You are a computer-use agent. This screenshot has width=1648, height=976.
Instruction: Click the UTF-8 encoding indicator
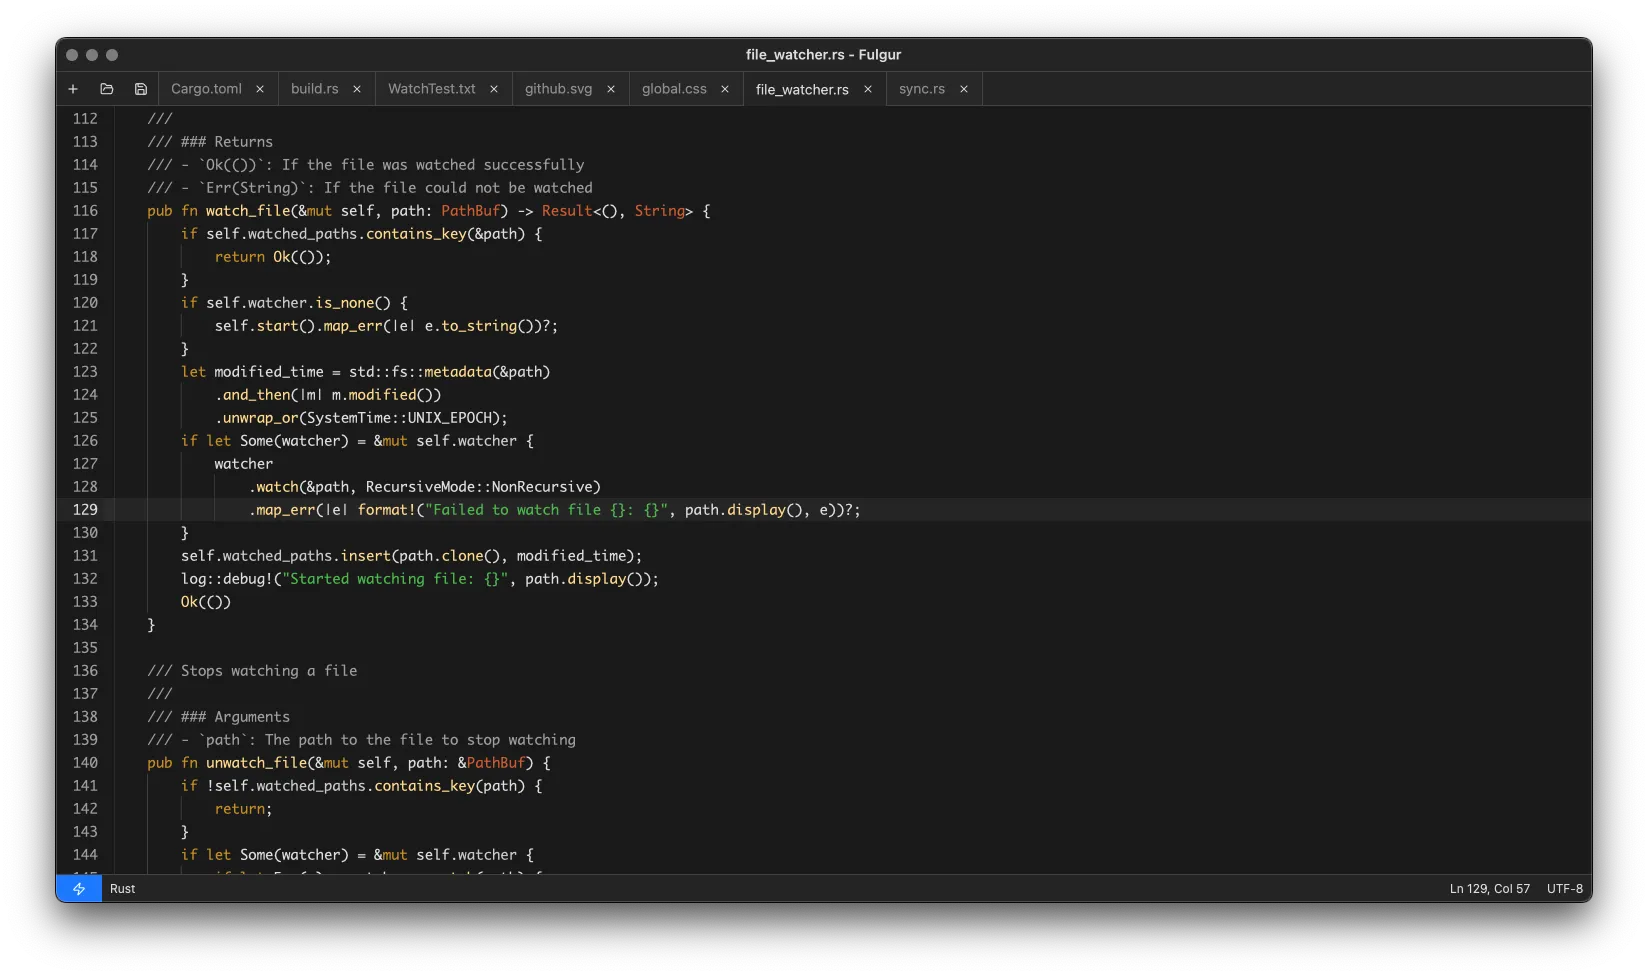1564,888
